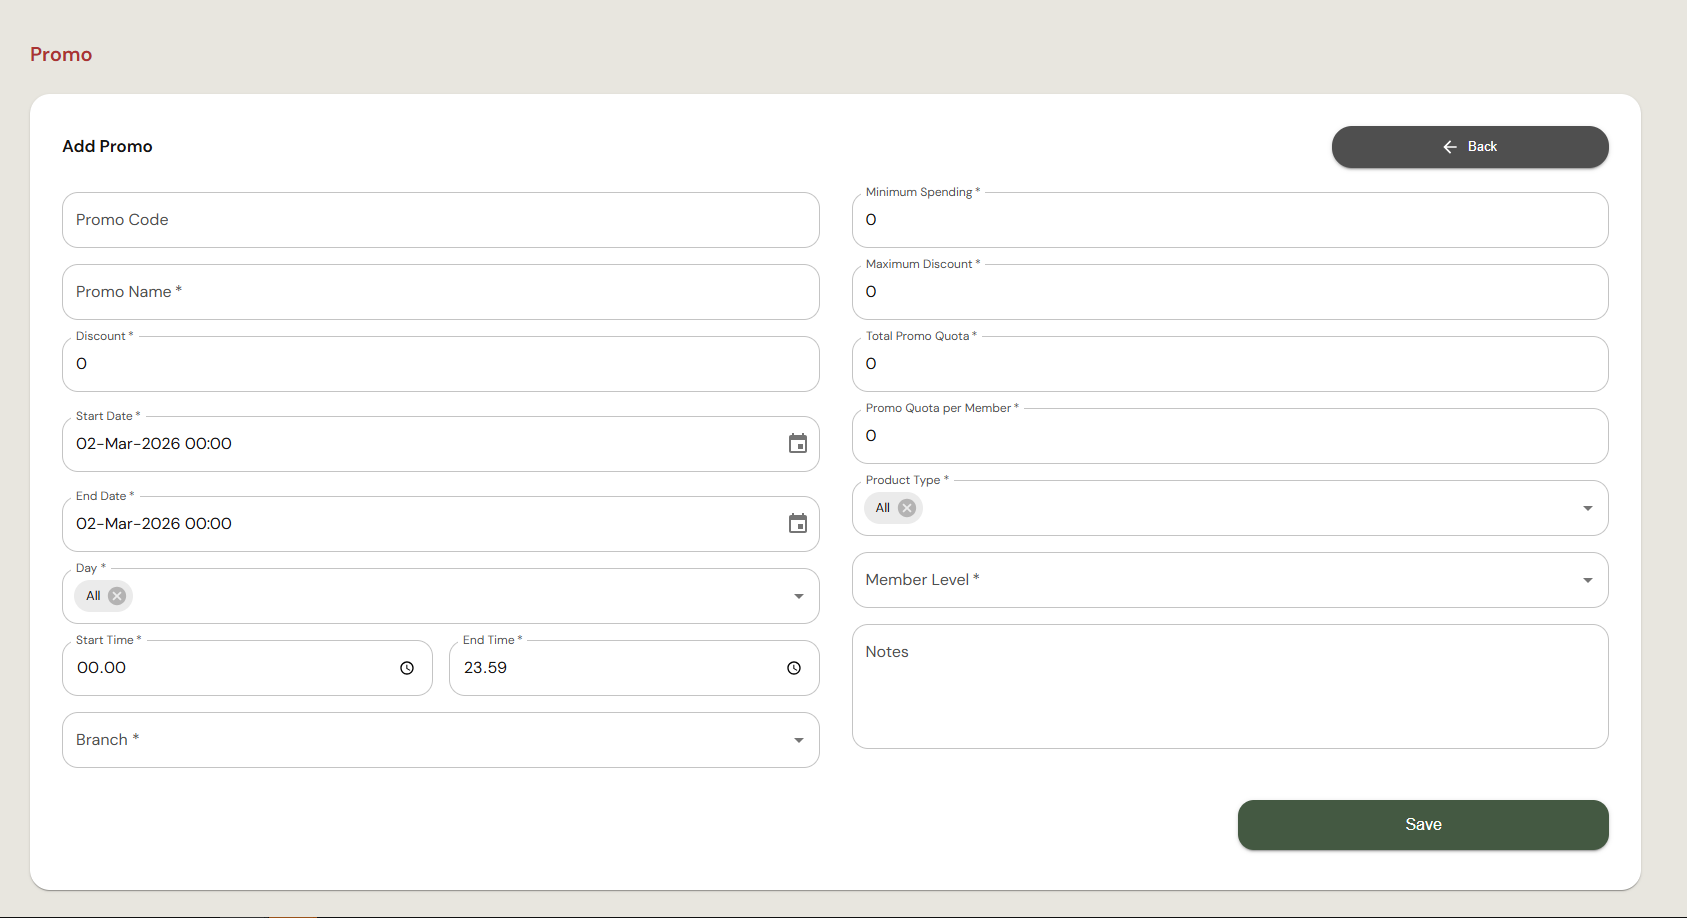The width and height of the screenshot is (1687, 918).
Task: Remove the All chip in Product Type
Action: point(907,508)
